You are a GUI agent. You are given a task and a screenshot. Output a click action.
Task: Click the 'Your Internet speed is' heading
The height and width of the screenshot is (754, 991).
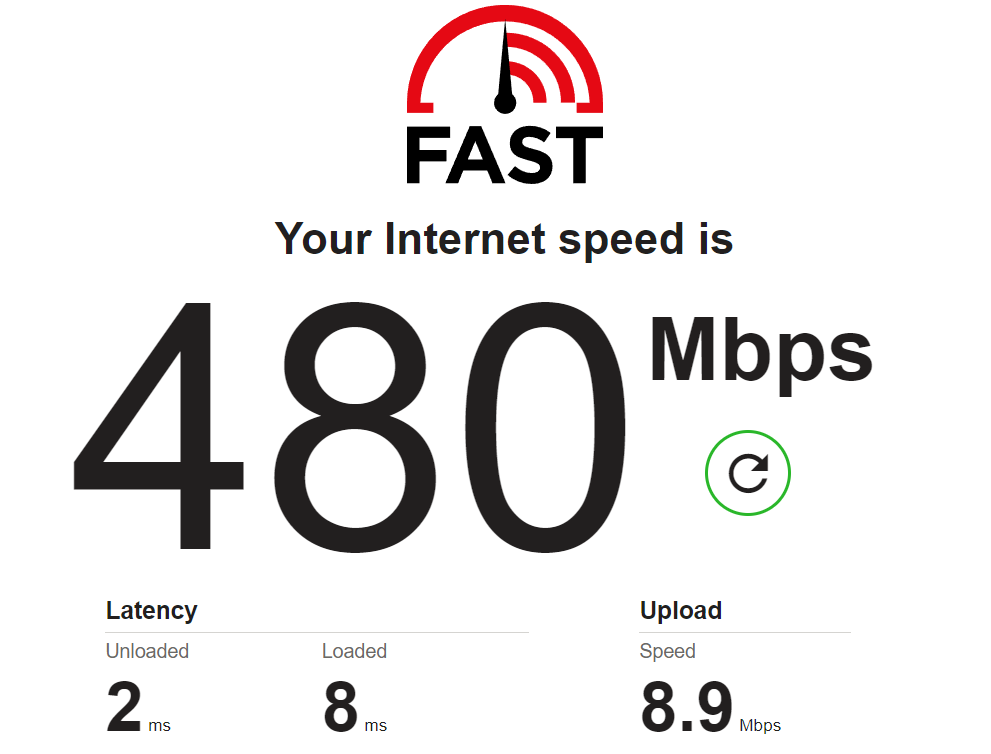coord(504,240)
